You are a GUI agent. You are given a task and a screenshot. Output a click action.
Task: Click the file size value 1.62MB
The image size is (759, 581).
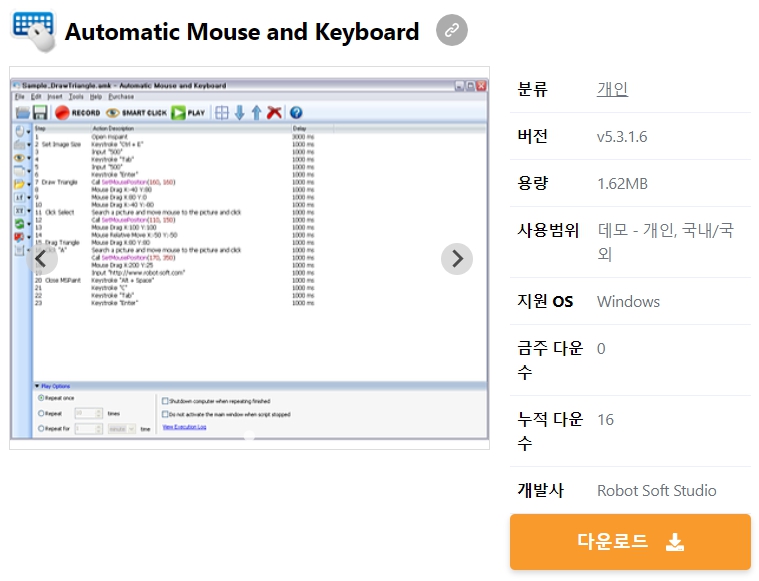[622, 183]
